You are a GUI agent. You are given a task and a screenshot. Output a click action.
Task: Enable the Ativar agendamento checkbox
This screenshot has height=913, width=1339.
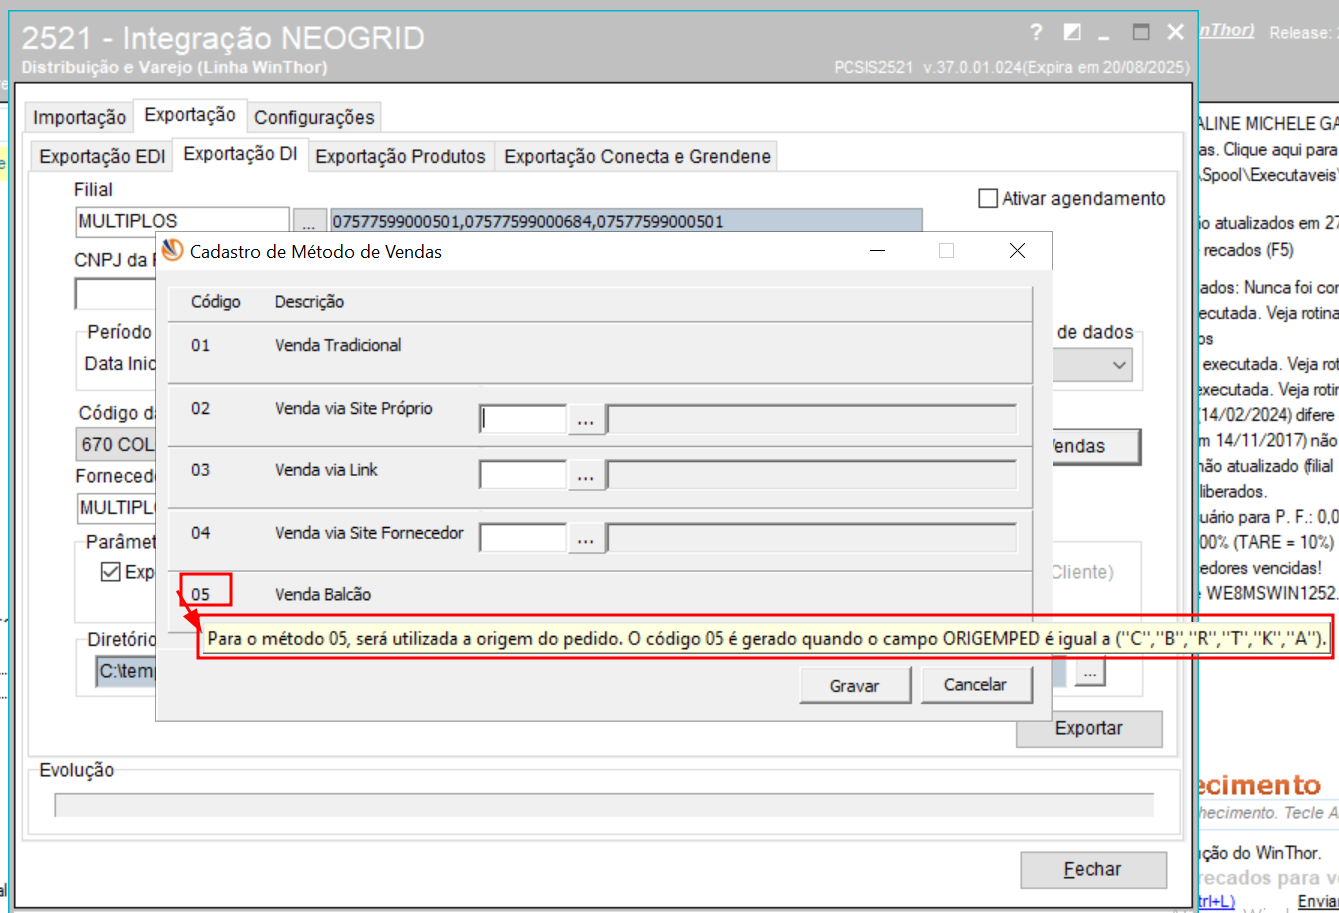(x=988, y=199)
